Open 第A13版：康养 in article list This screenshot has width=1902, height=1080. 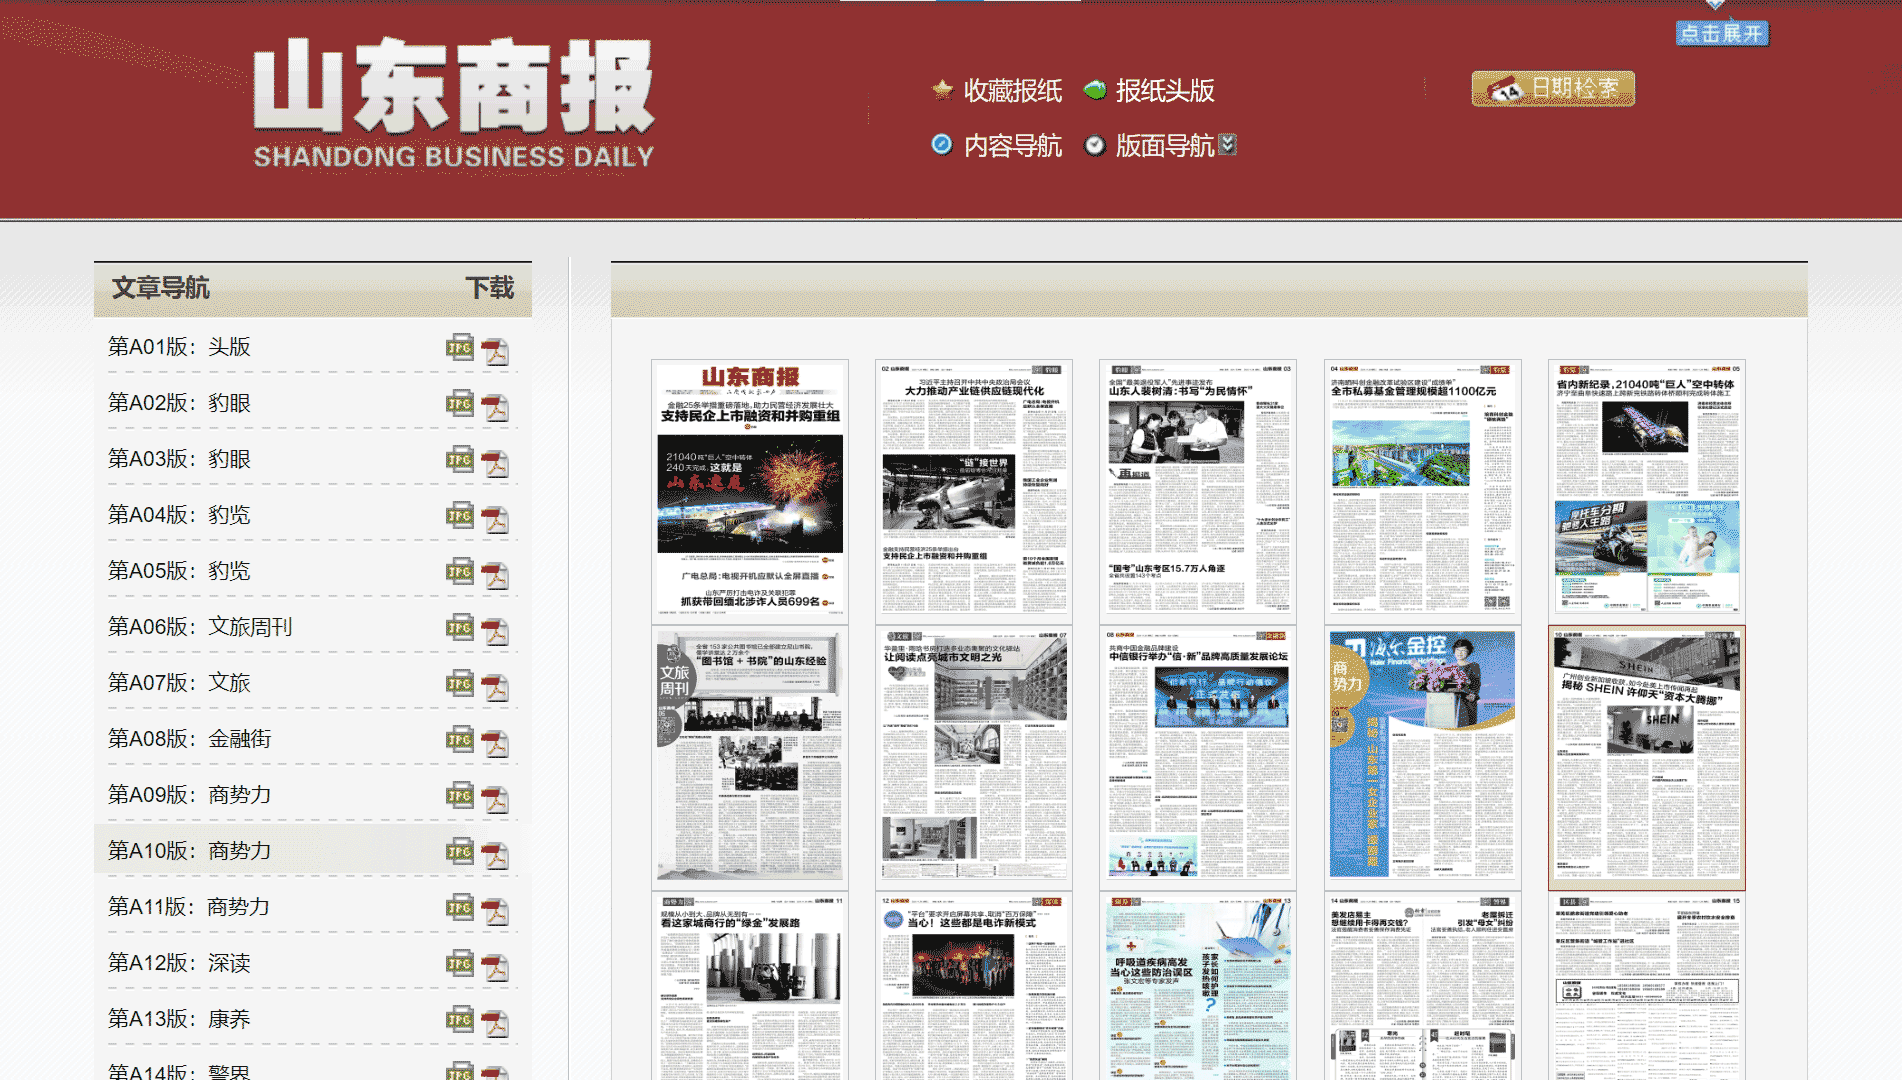coord(179,1019)
